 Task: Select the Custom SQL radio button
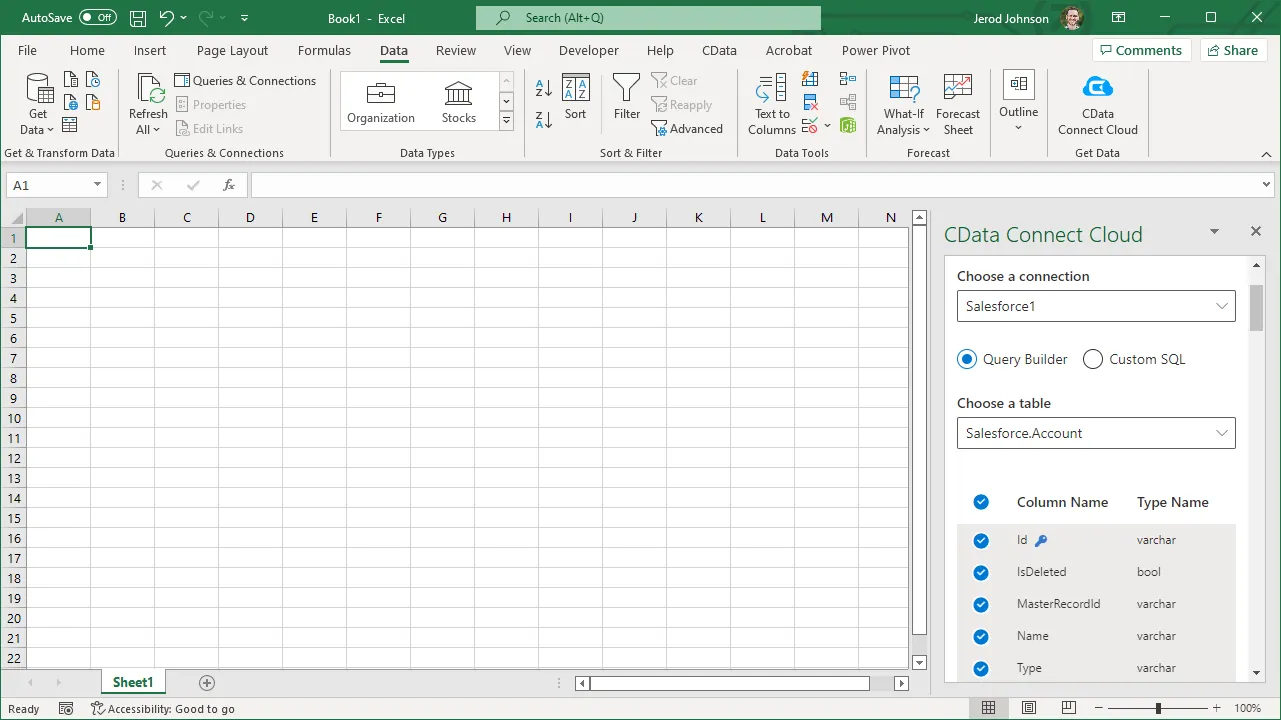(1093, 359)
